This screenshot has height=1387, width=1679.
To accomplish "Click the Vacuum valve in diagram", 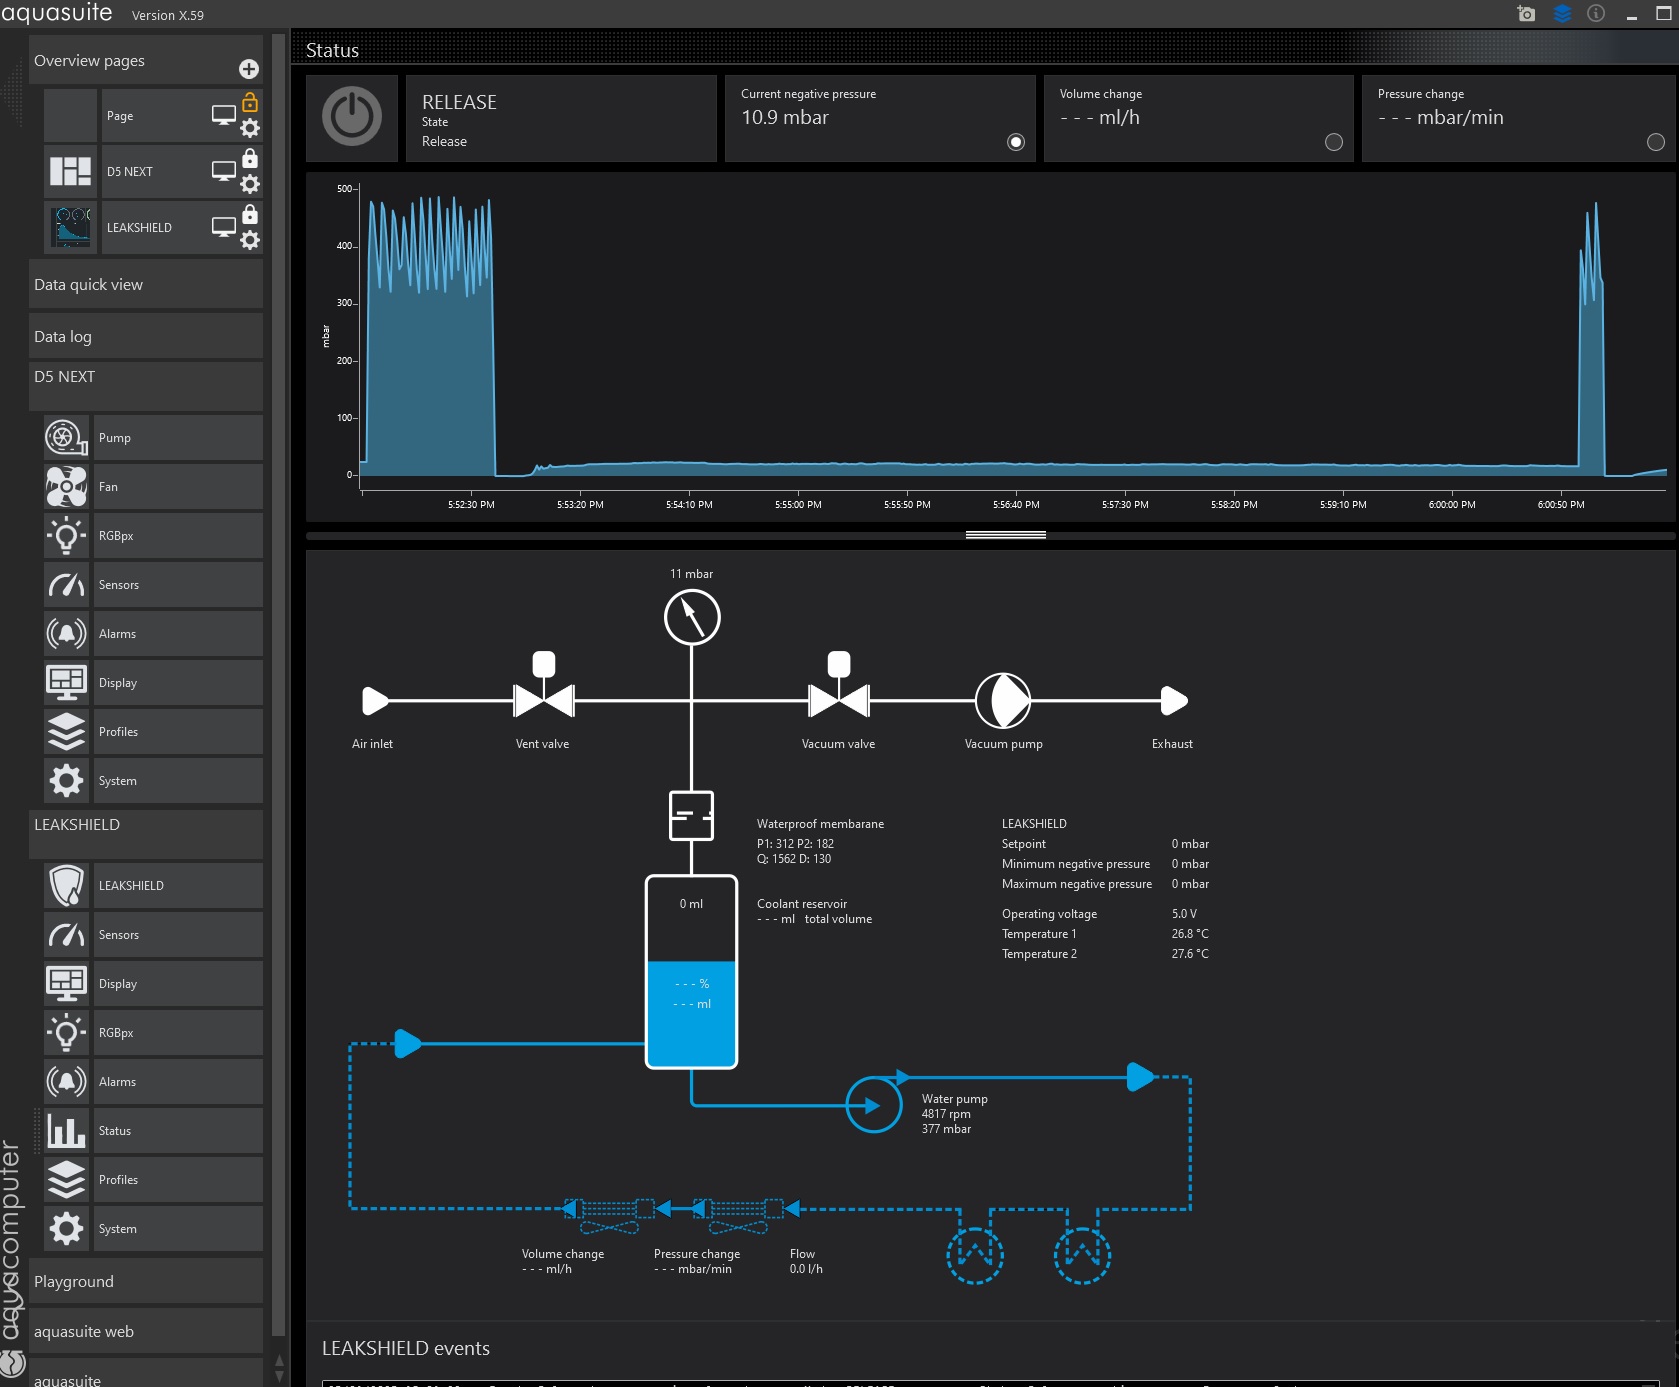I will point(838,700).
